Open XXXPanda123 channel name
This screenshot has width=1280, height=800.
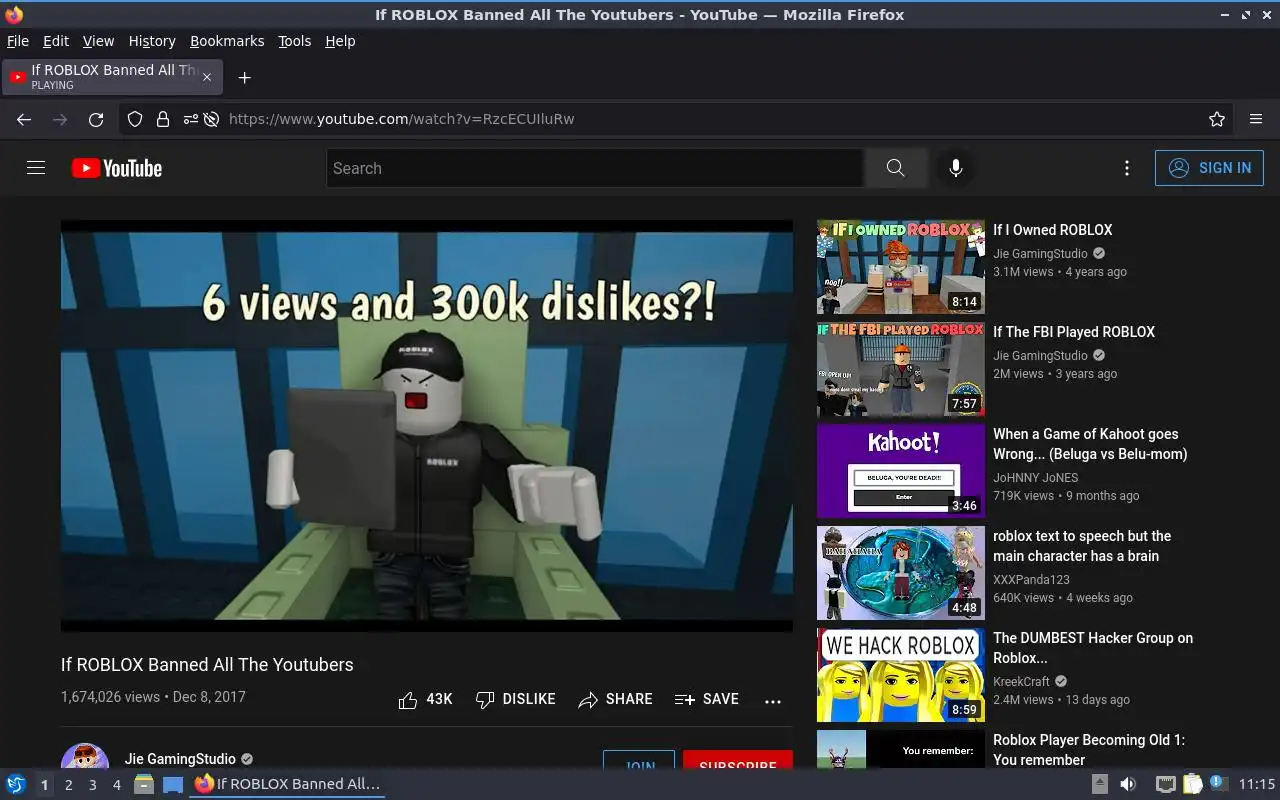click(x=1031, y=580)
